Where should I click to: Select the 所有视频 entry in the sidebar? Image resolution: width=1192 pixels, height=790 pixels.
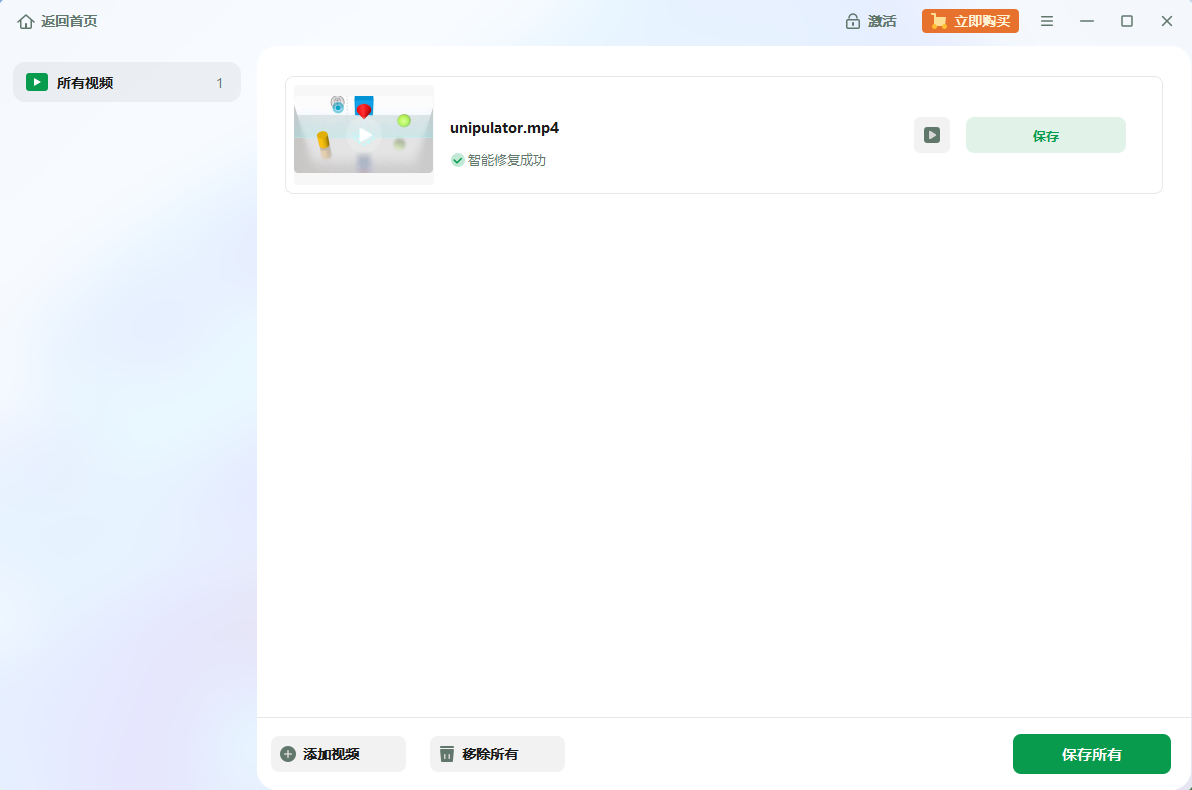click(x=127, y=82)
